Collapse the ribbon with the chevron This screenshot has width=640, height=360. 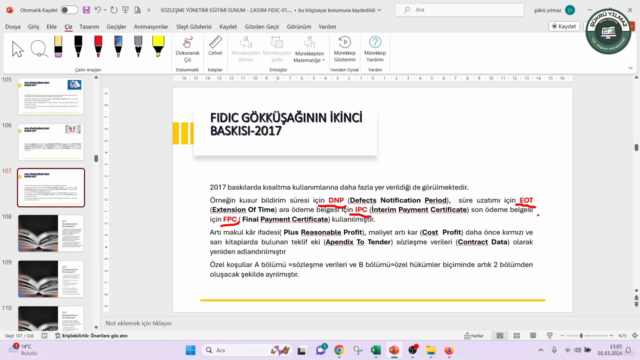631,68
